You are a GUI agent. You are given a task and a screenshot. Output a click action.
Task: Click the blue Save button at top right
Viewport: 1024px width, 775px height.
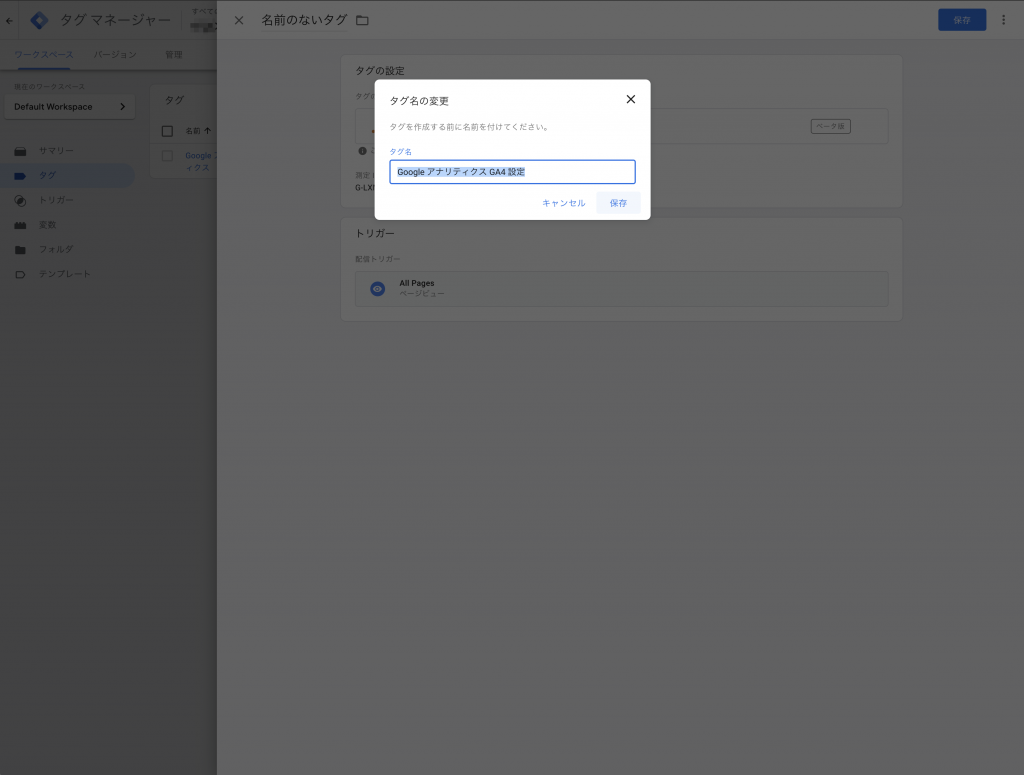961,20
